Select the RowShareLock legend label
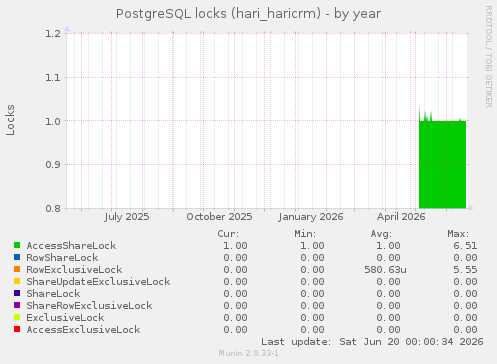Viewport: 497px width, 364px height. point(62,258)
